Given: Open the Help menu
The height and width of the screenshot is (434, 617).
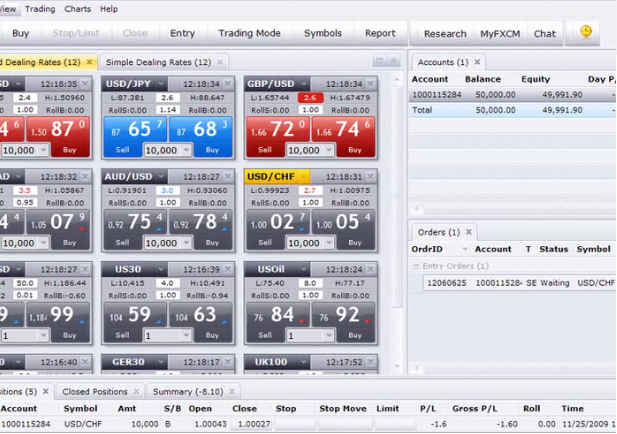Looking at the screenshot, I should (x=109, y=9).
